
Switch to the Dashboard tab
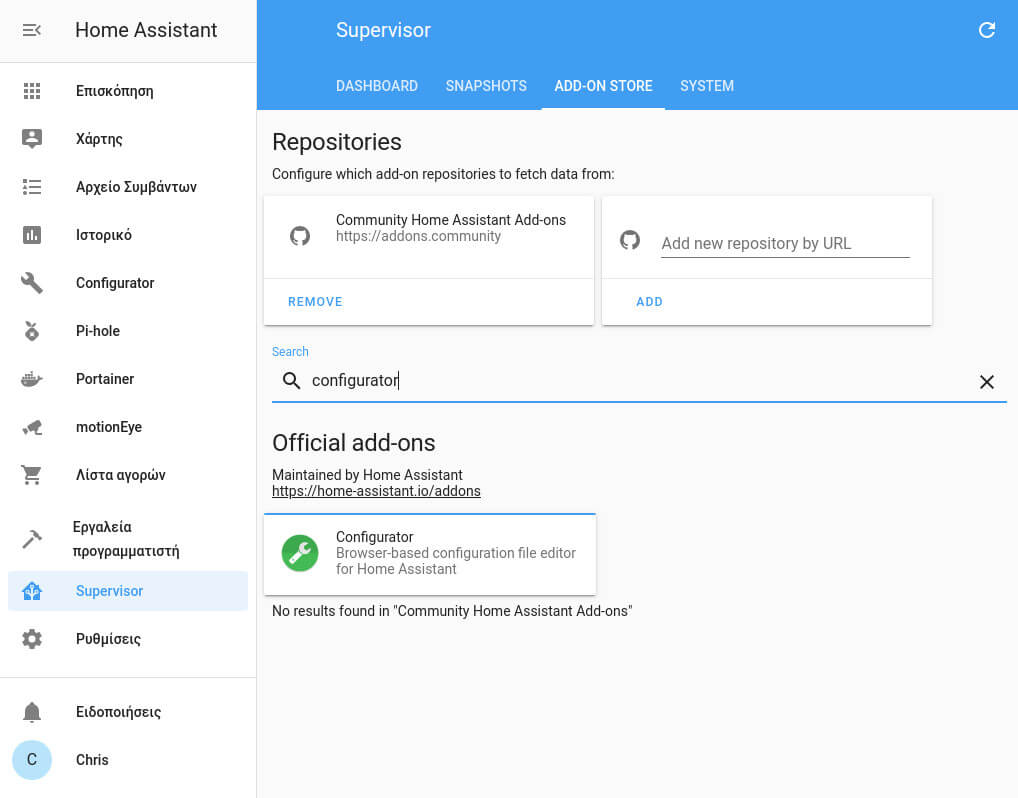click(377, 86)
